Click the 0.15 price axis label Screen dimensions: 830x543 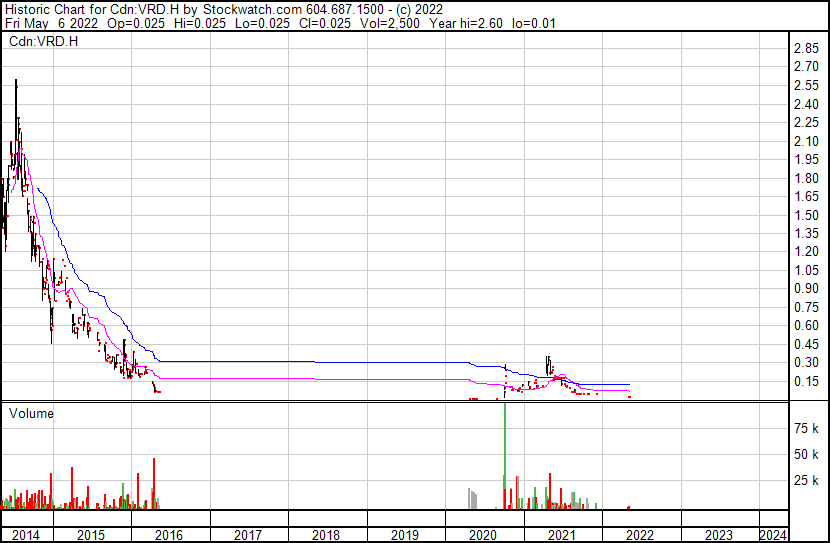[x=806, y=381]
